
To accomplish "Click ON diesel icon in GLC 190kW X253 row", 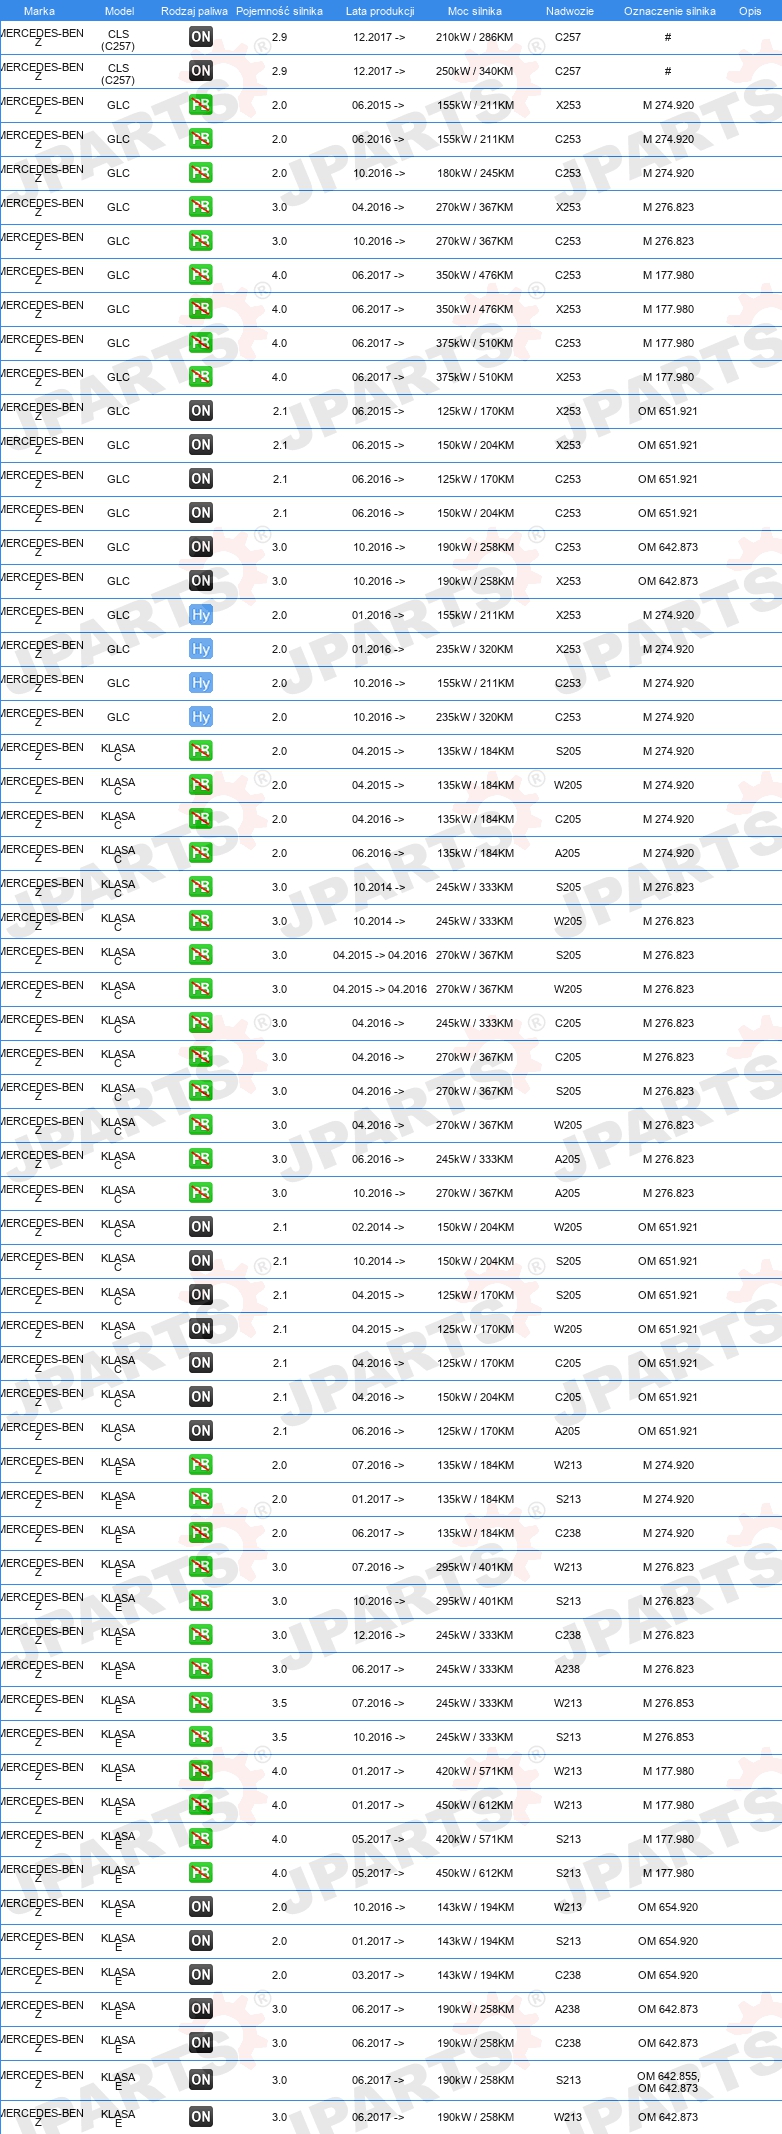I will click(201, 581).
